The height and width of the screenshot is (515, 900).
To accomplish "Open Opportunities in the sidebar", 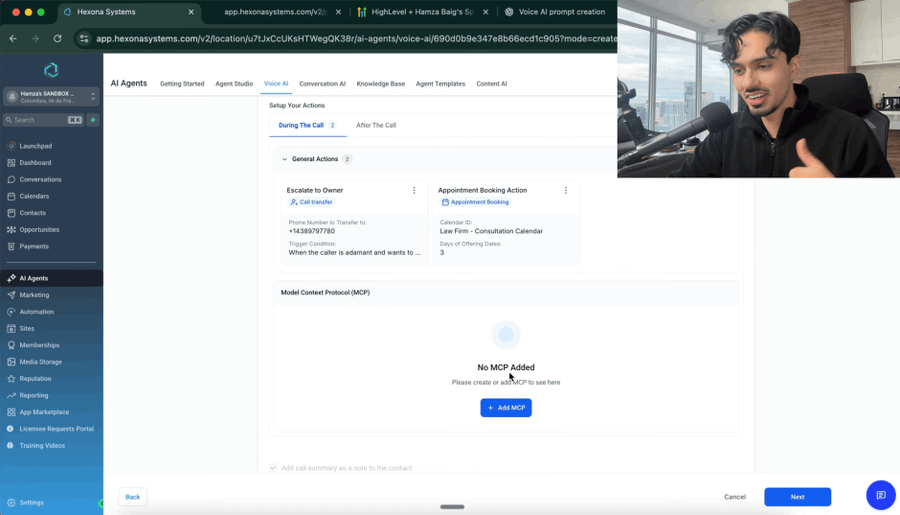I will coord(39,229).
